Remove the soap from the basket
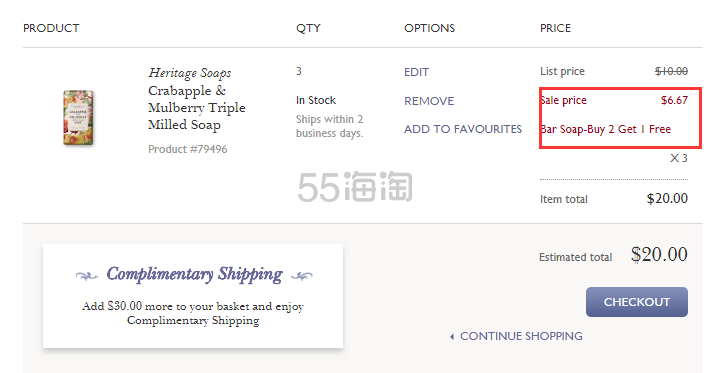This screenshot has width=710, height=373. (x=429, y=101)
